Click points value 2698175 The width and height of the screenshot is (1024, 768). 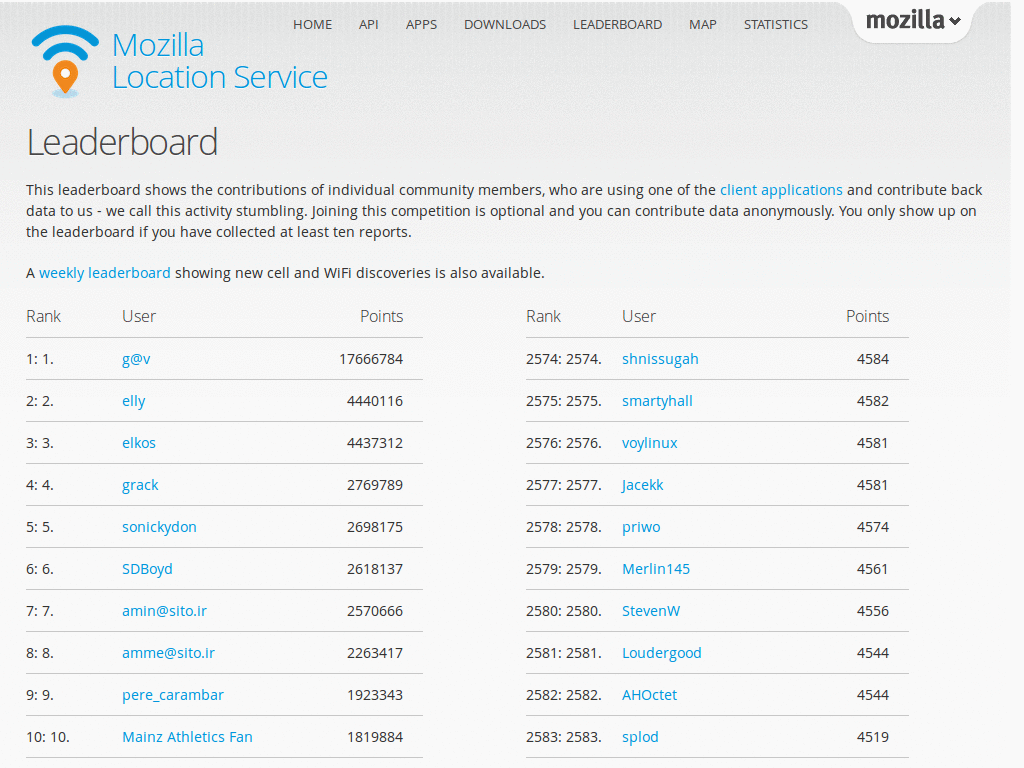click(x=375, y=527)
